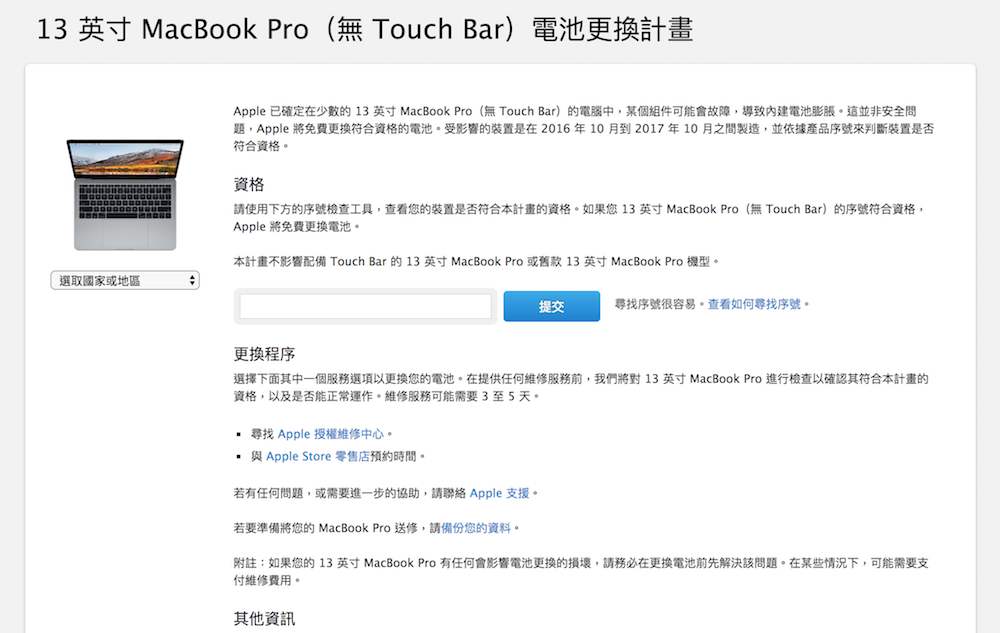The height and width of the screenshot is (633, 1000).
Task: Open the 選取國家或地區 dropdown
Action: click(125, 280)
